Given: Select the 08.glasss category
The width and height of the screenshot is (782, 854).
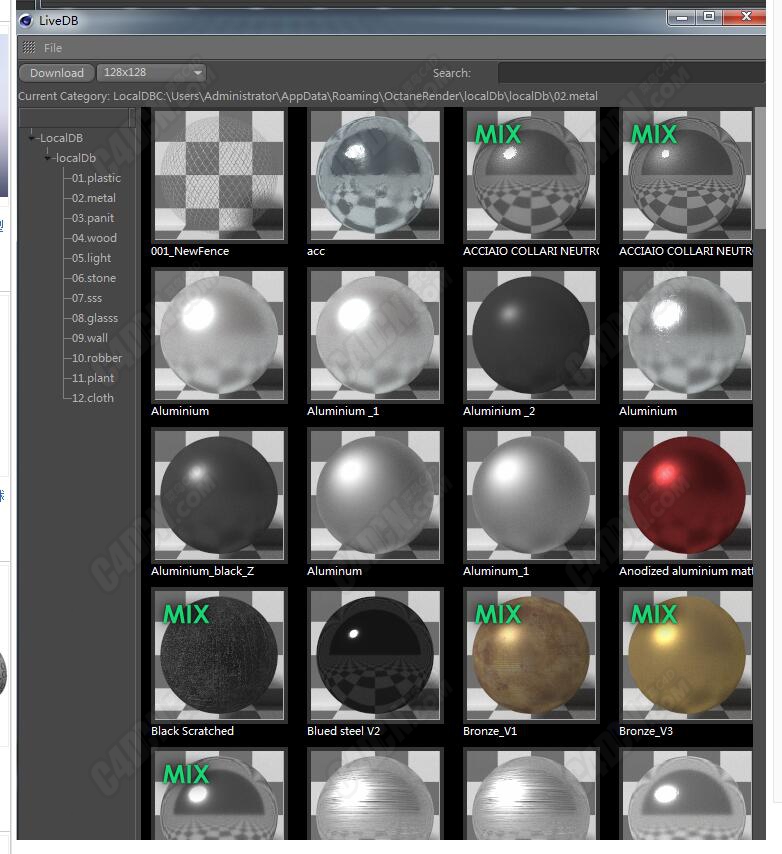Looking at the screenshot, I should tap(95, 318).
